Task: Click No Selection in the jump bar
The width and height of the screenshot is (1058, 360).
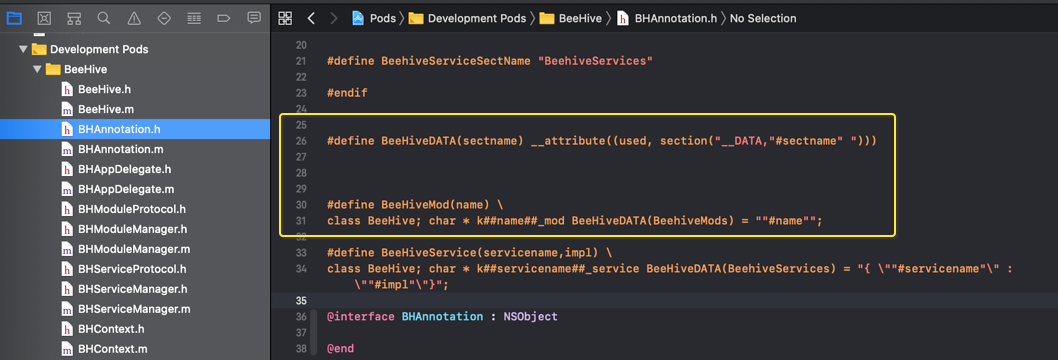Action: click(x=763, y=18)
